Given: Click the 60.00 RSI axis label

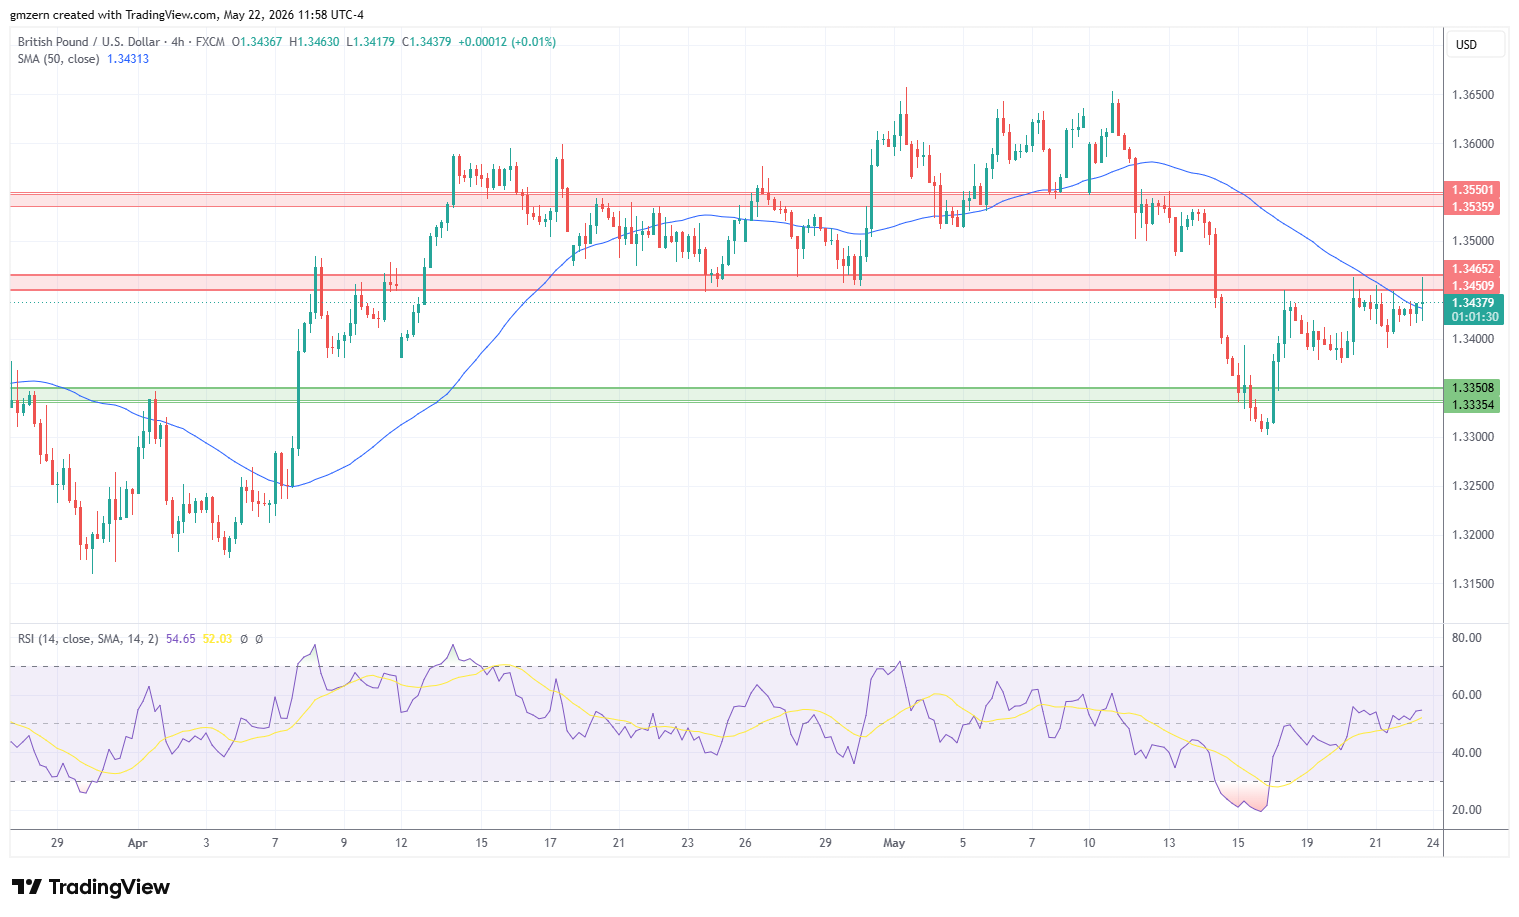Looking at the screenshot, I should click(1466, 695).
